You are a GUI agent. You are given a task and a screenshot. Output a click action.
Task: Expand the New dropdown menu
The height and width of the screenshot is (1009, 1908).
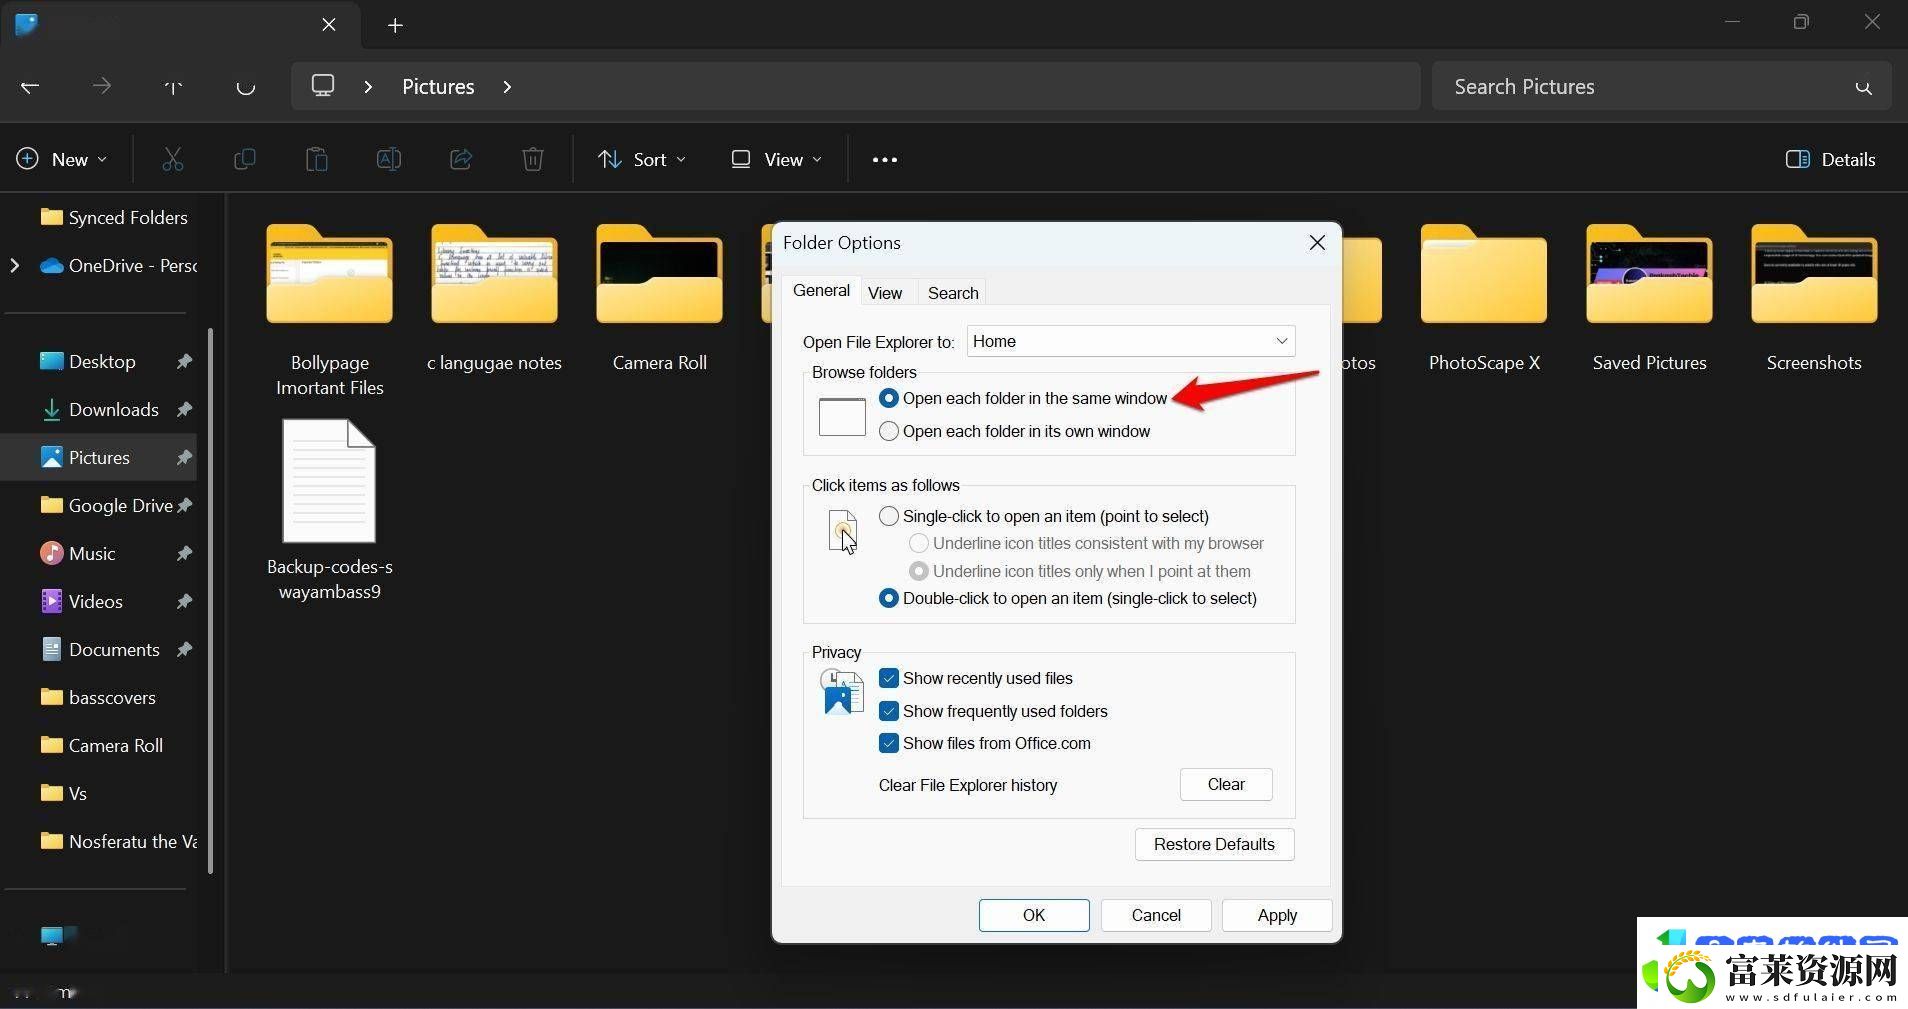coord(62,159)
